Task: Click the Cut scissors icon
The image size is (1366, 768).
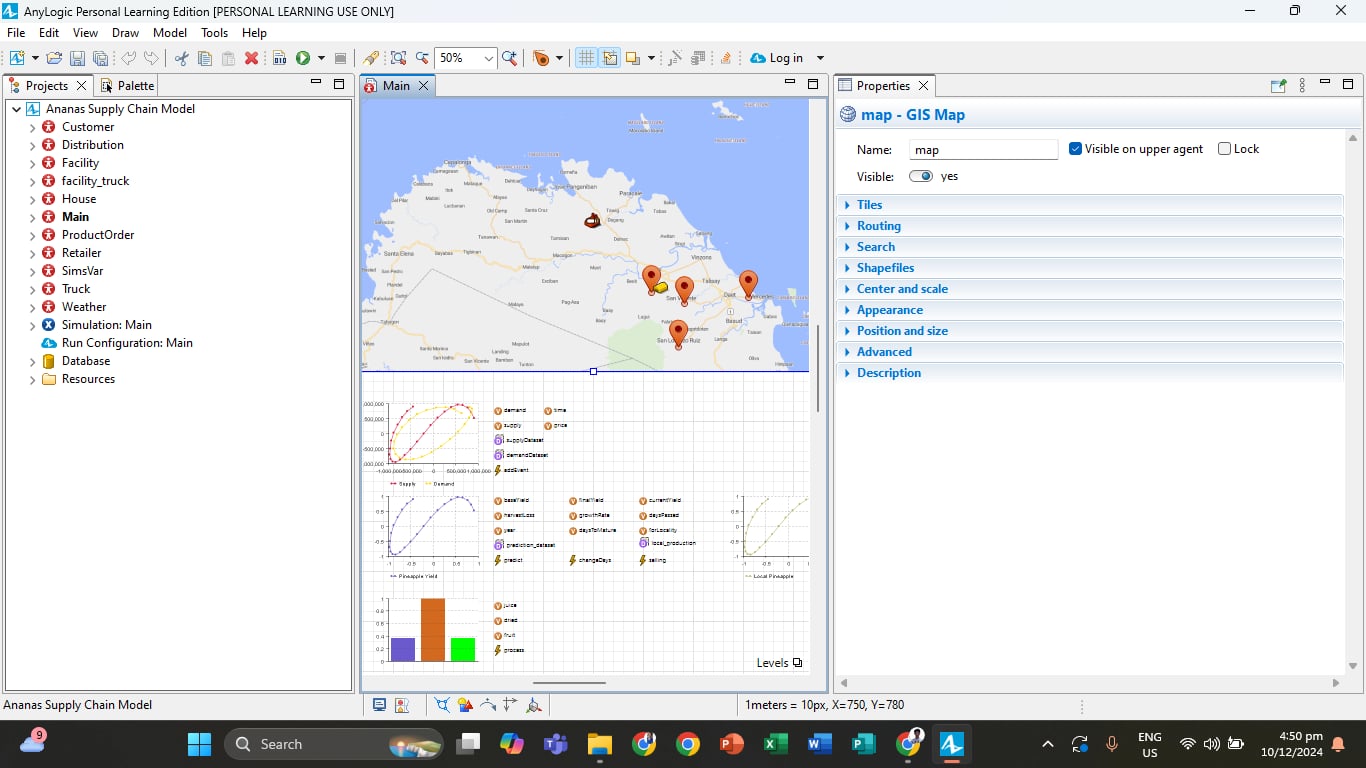Action: [x=181, y=58]
